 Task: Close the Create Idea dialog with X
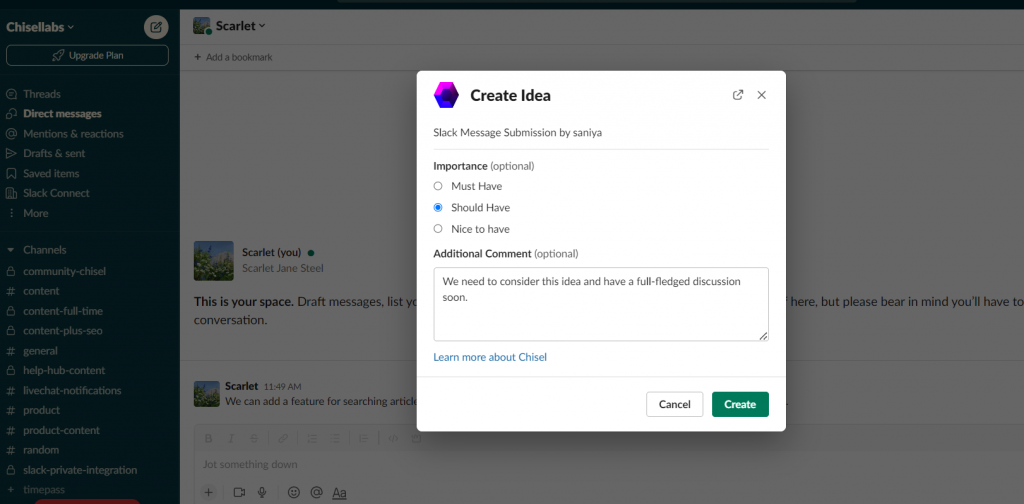click(x=761, y=95)
